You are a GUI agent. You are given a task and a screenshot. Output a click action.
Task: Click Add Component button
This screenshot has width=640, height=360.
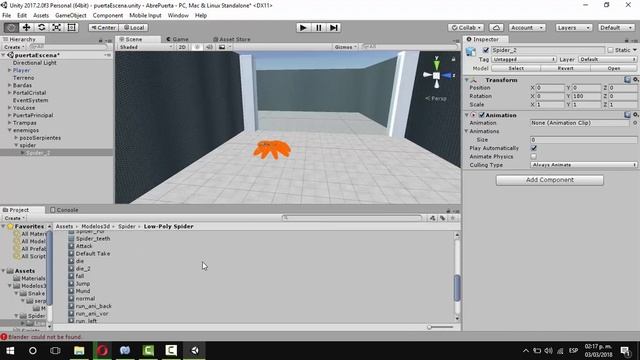[x=549, y=180]
